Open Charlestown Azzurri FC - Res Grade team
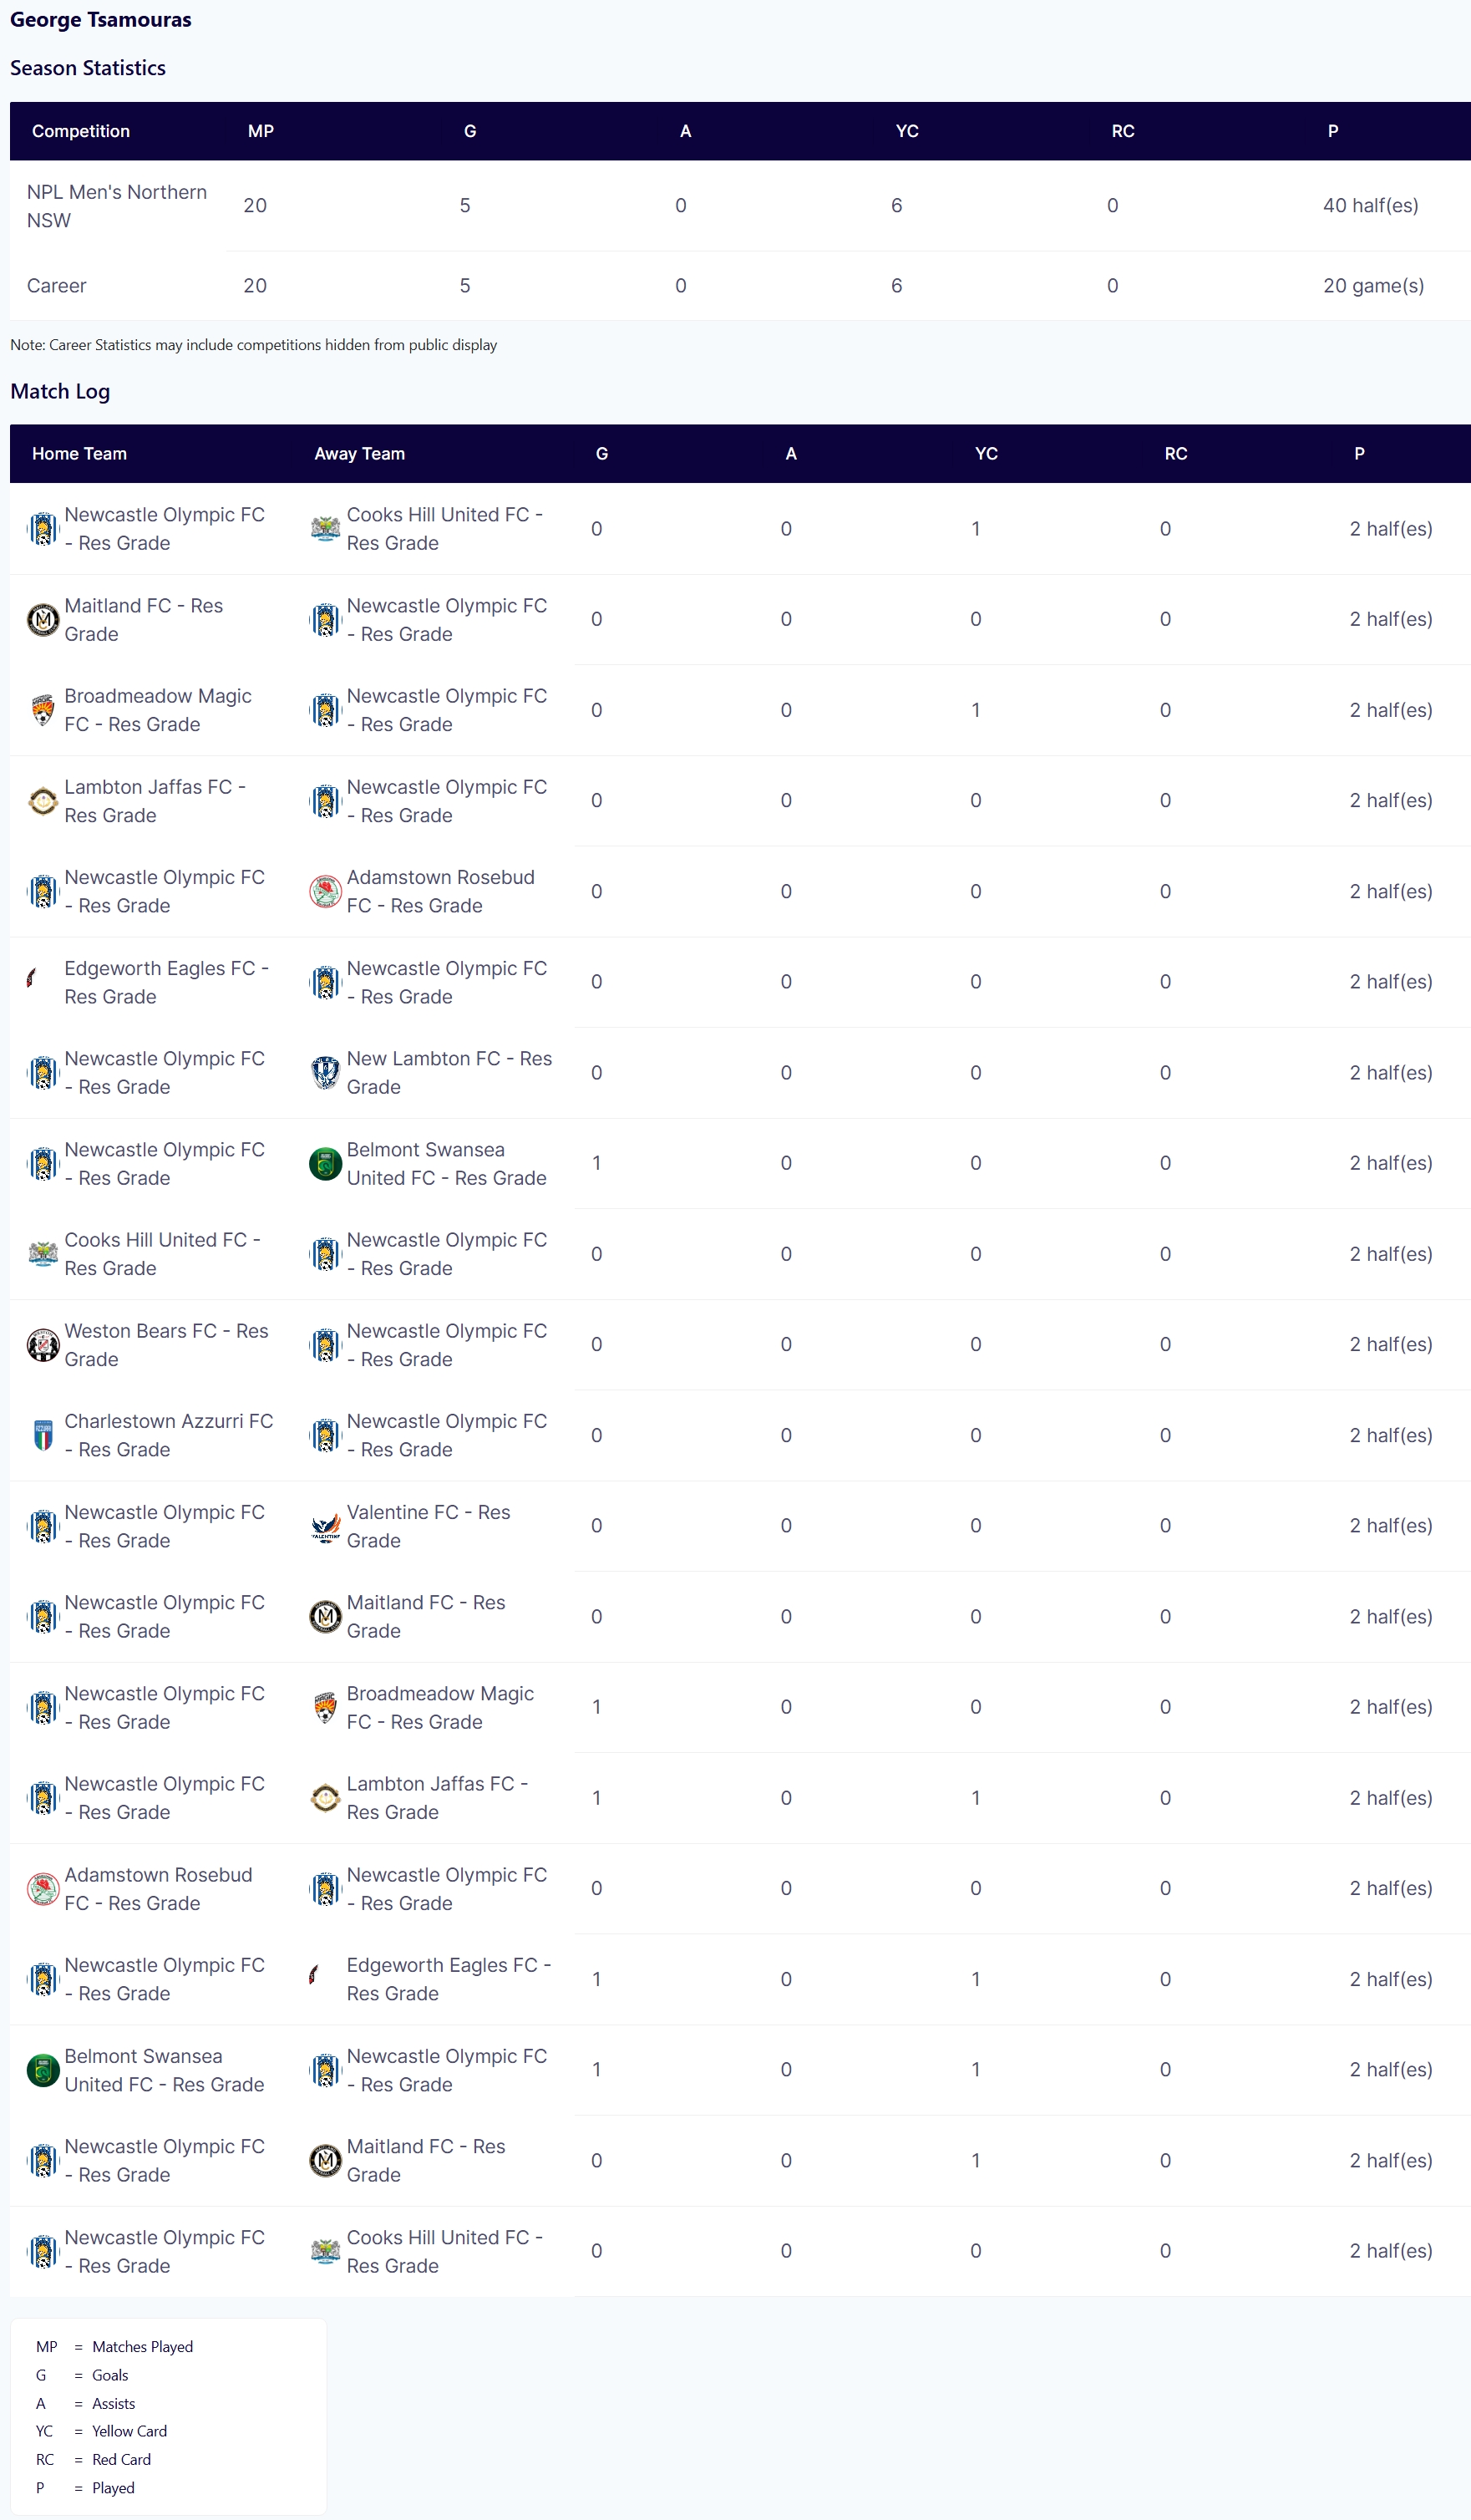This screenshot has height=2520, width=1471. click(x=168, y=1435)
